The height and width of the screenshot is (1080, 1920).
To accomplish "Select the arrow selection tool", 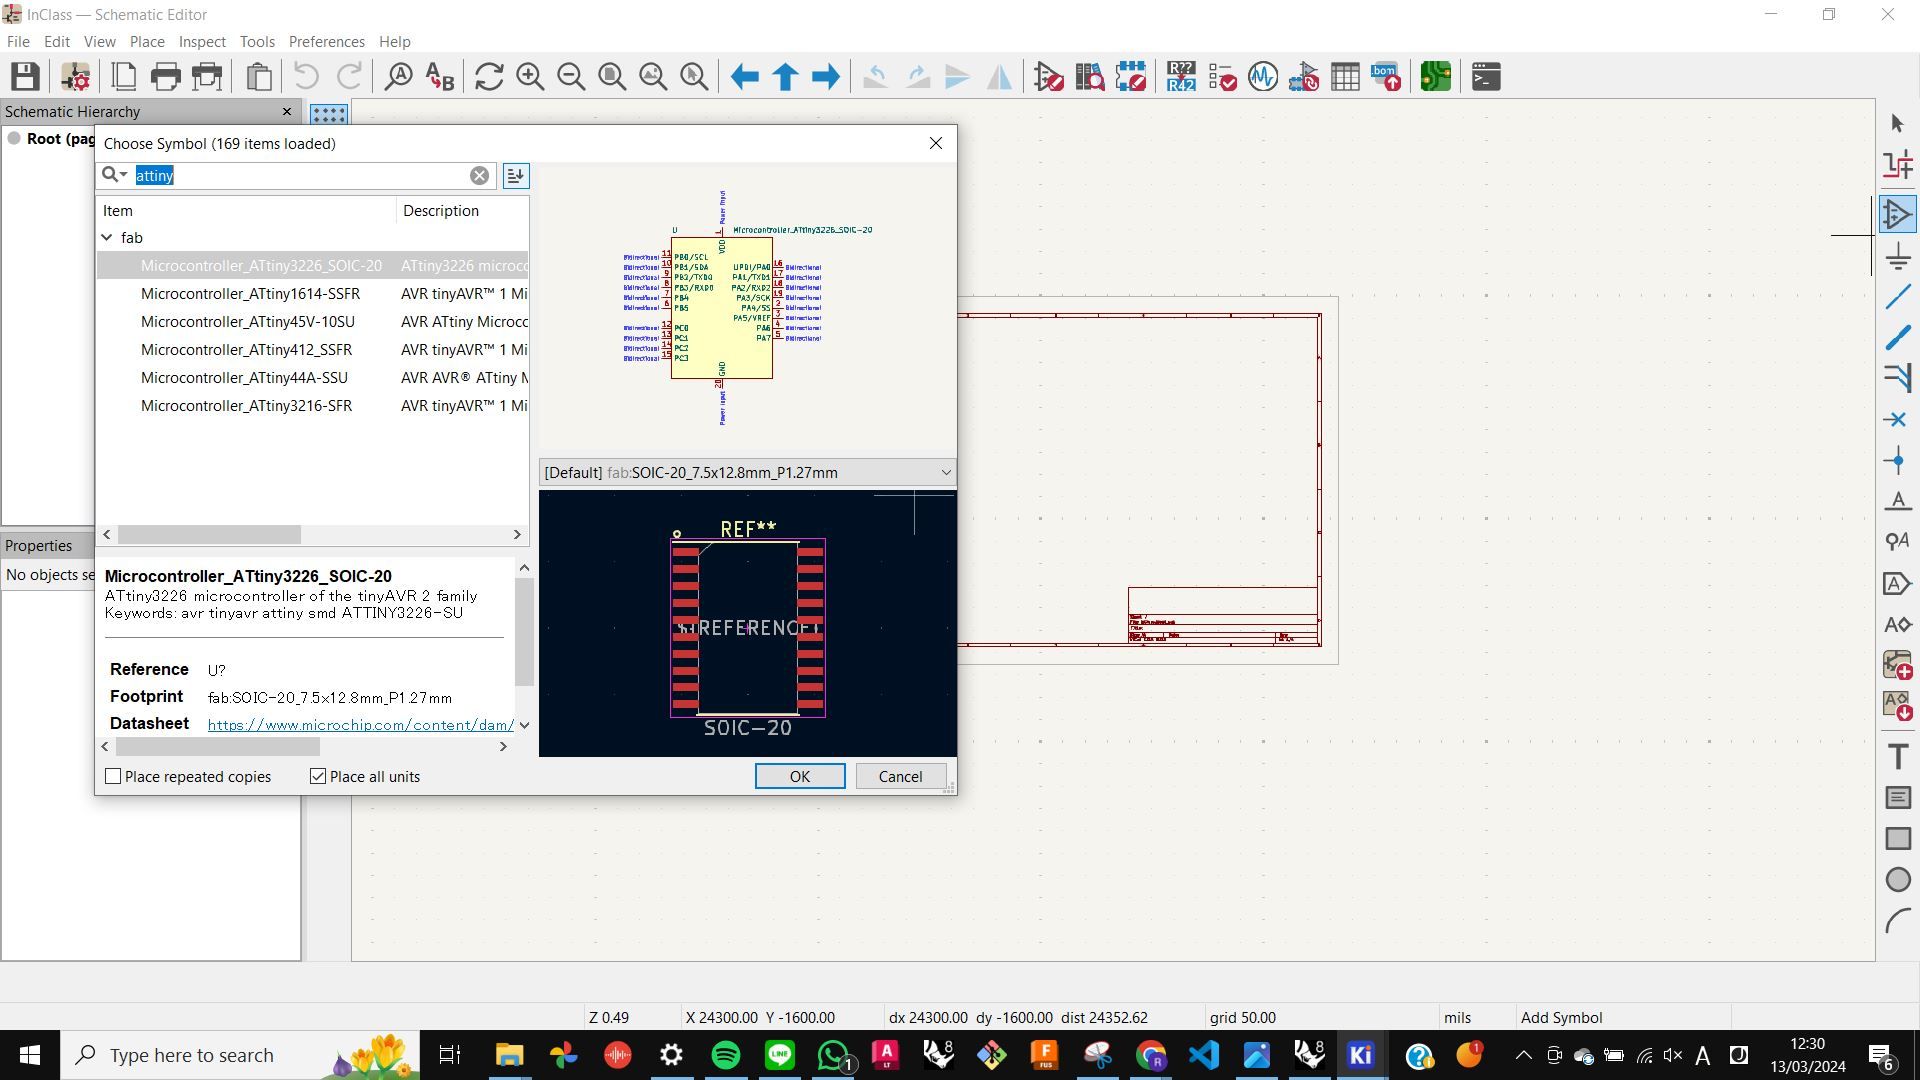I will tap(1898, 123).
